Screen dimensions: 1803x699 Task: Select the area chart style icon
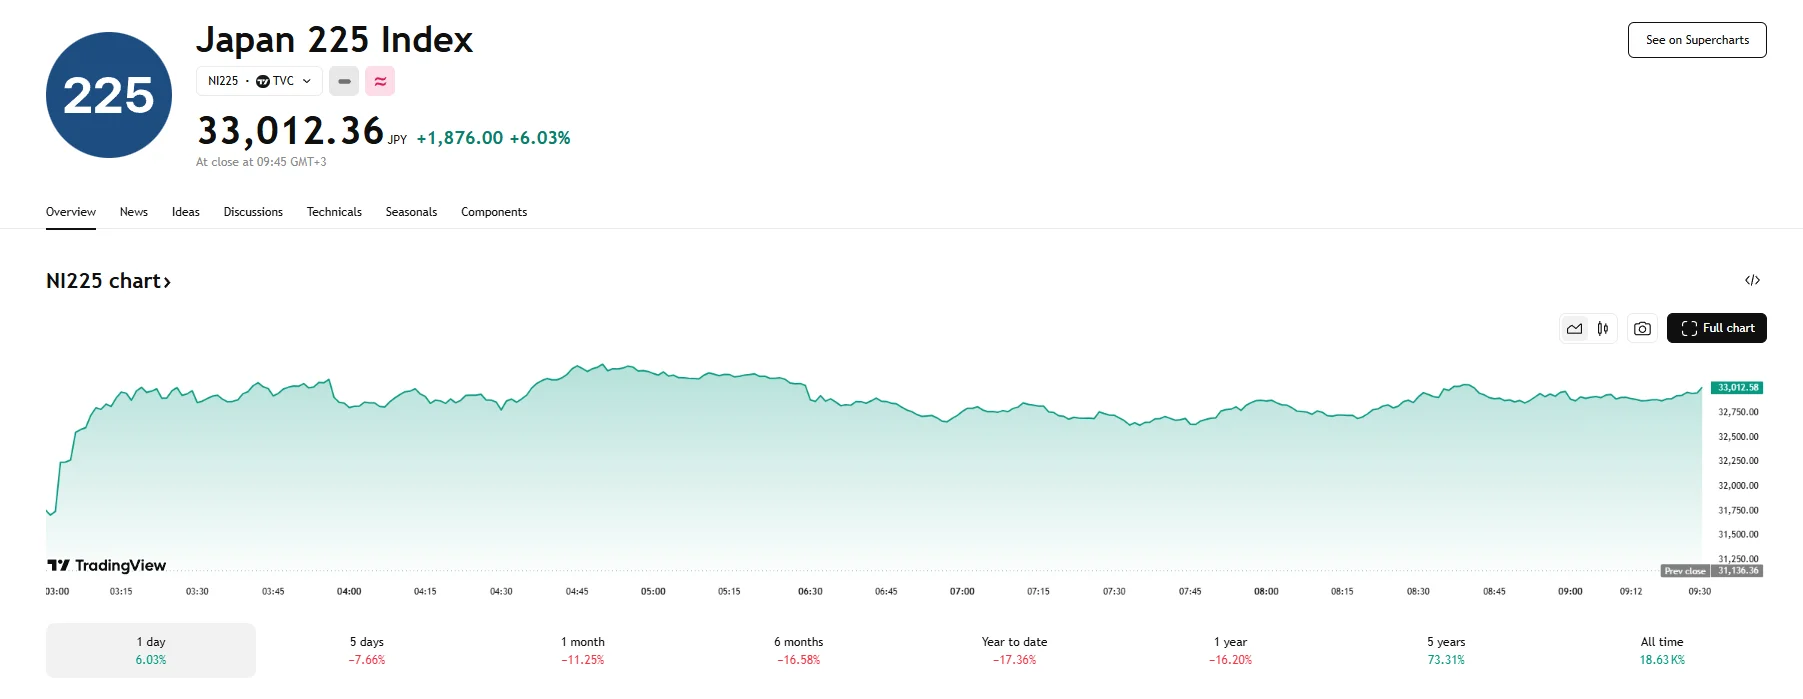(1574, 327)
